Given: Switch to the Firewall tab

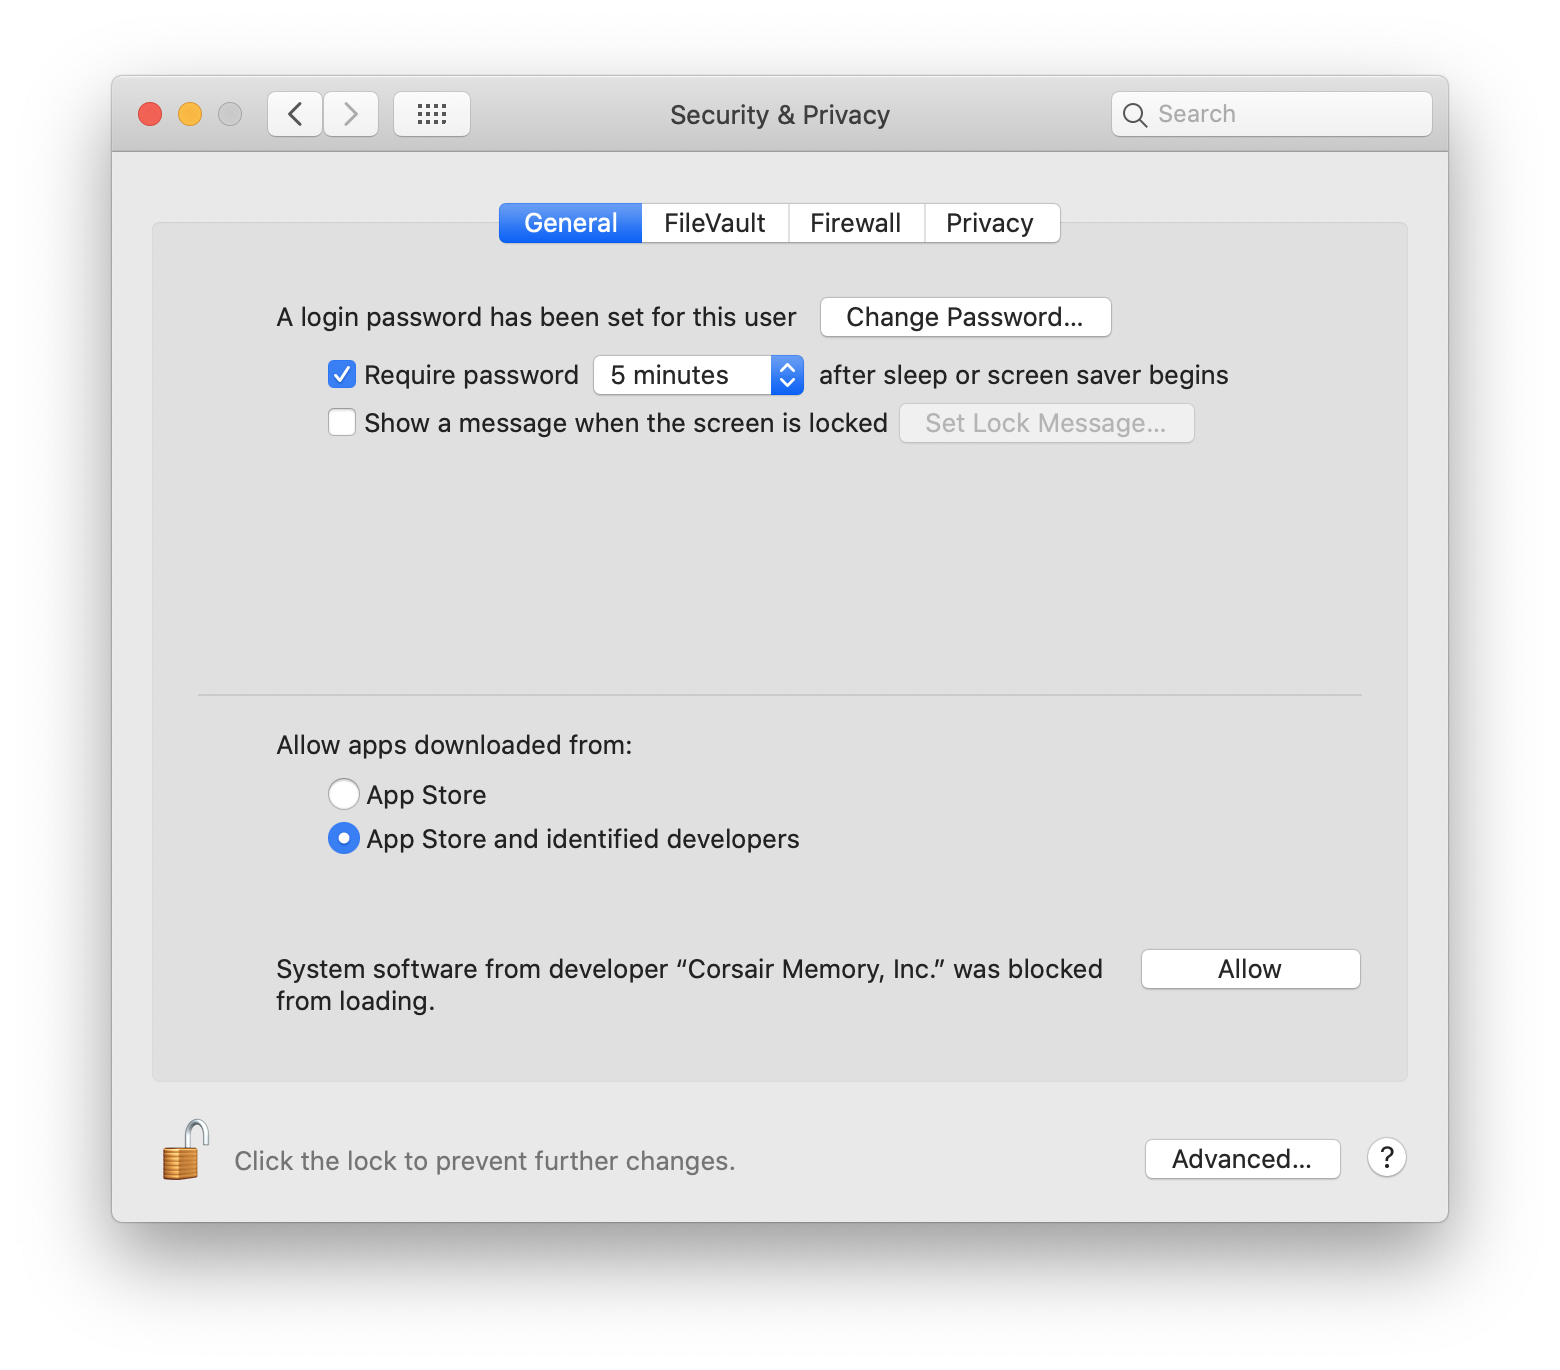Looking at the screenshot, I should pos(856,222).
